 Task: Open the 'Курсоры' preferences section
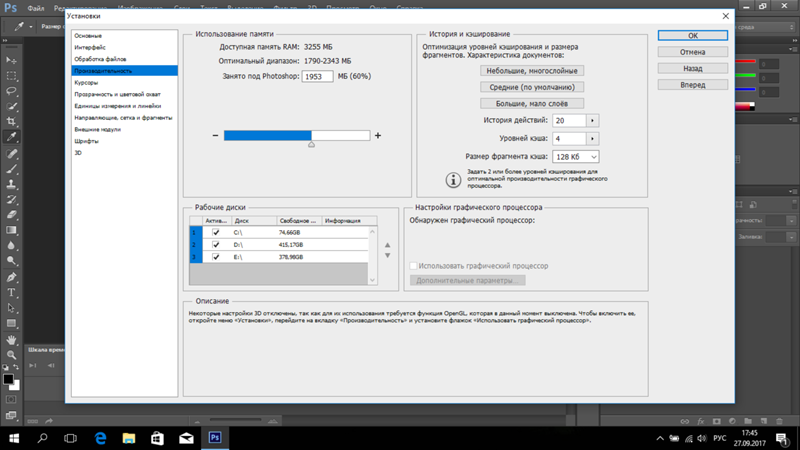(86, 83)
